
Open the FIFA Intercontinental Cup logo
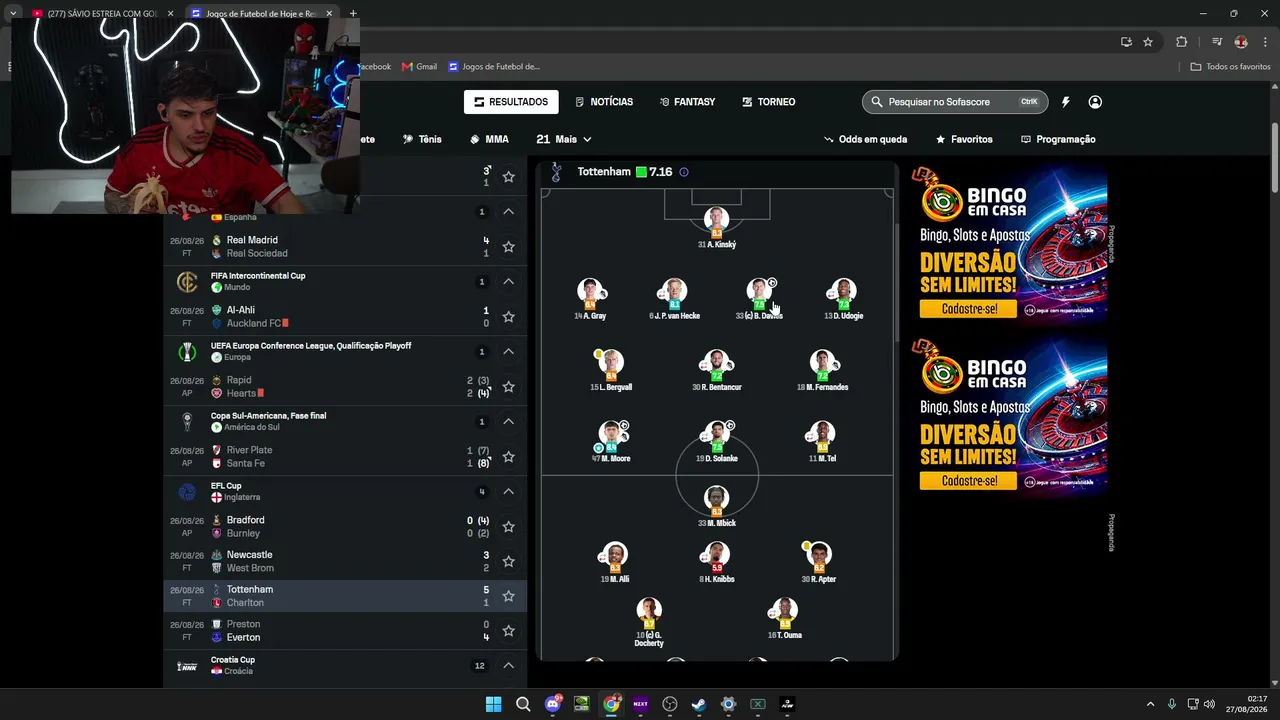click(187, 282)
